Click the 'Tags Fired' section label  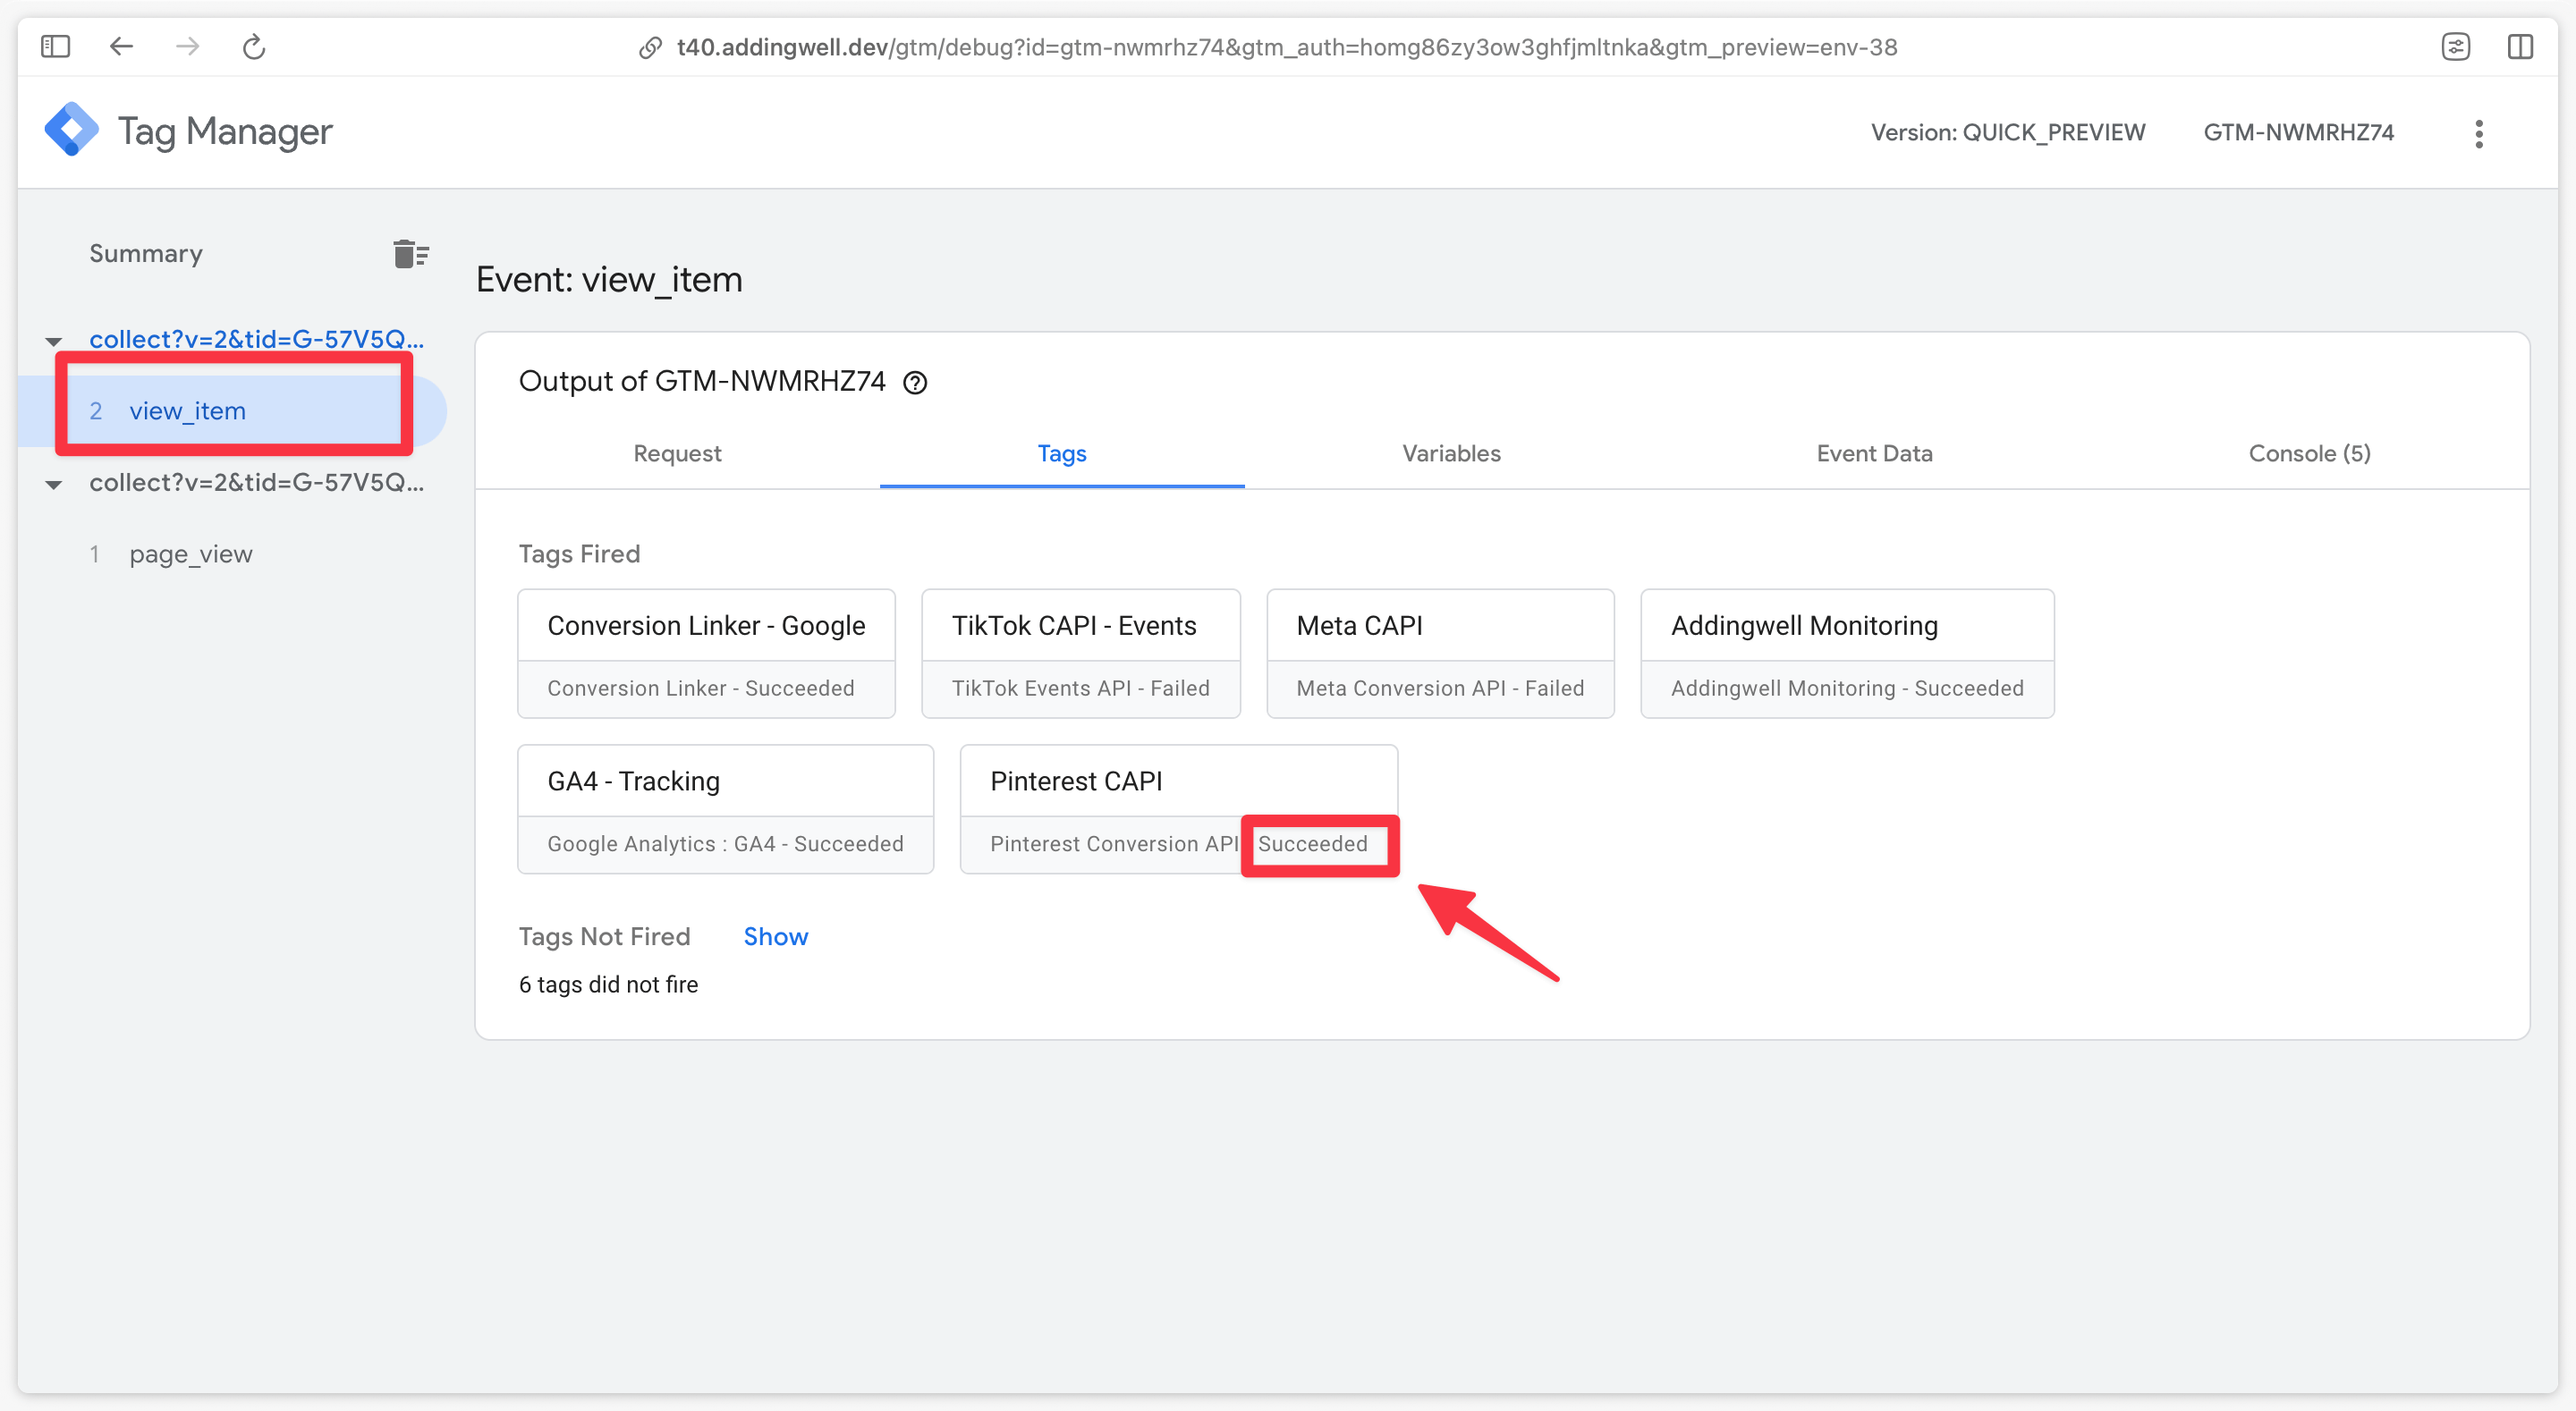(x=579, y=554)
